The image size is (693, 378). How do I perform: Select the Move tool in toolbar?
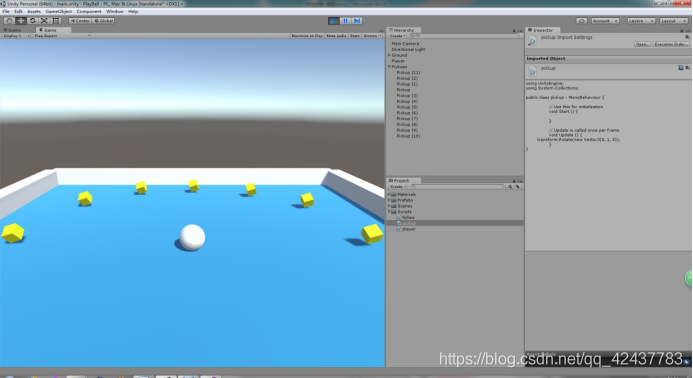coord(21,21)
